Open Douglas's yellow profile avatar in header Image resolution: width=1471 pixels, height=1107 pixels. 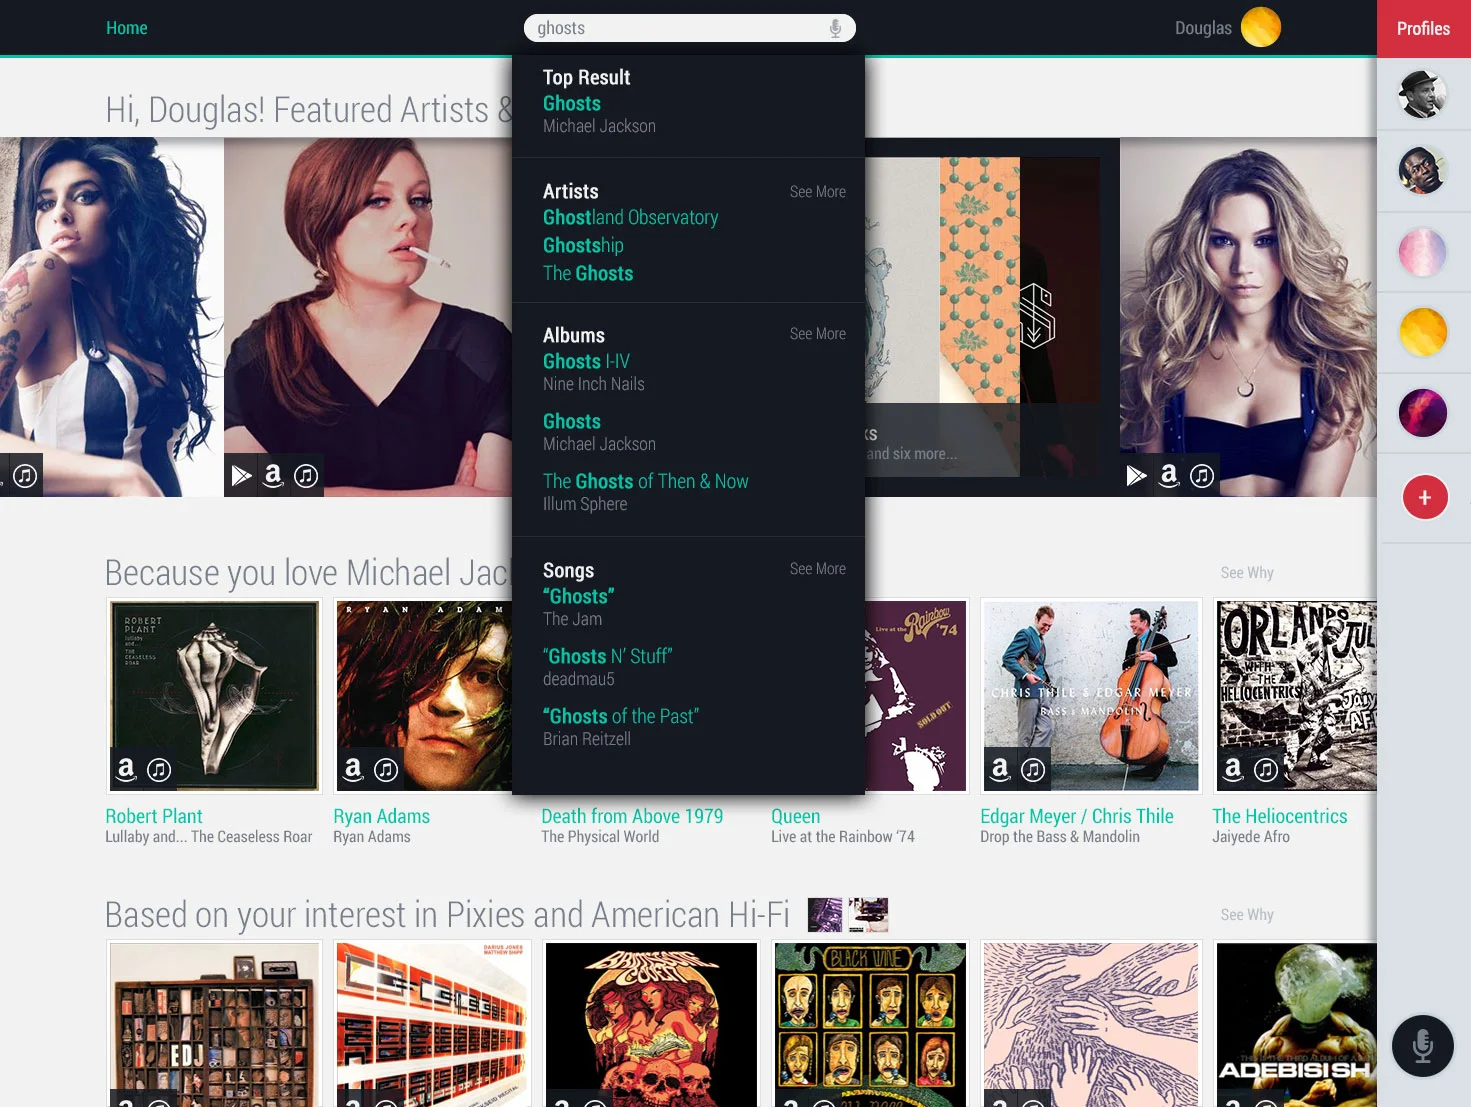[1260, 27]
